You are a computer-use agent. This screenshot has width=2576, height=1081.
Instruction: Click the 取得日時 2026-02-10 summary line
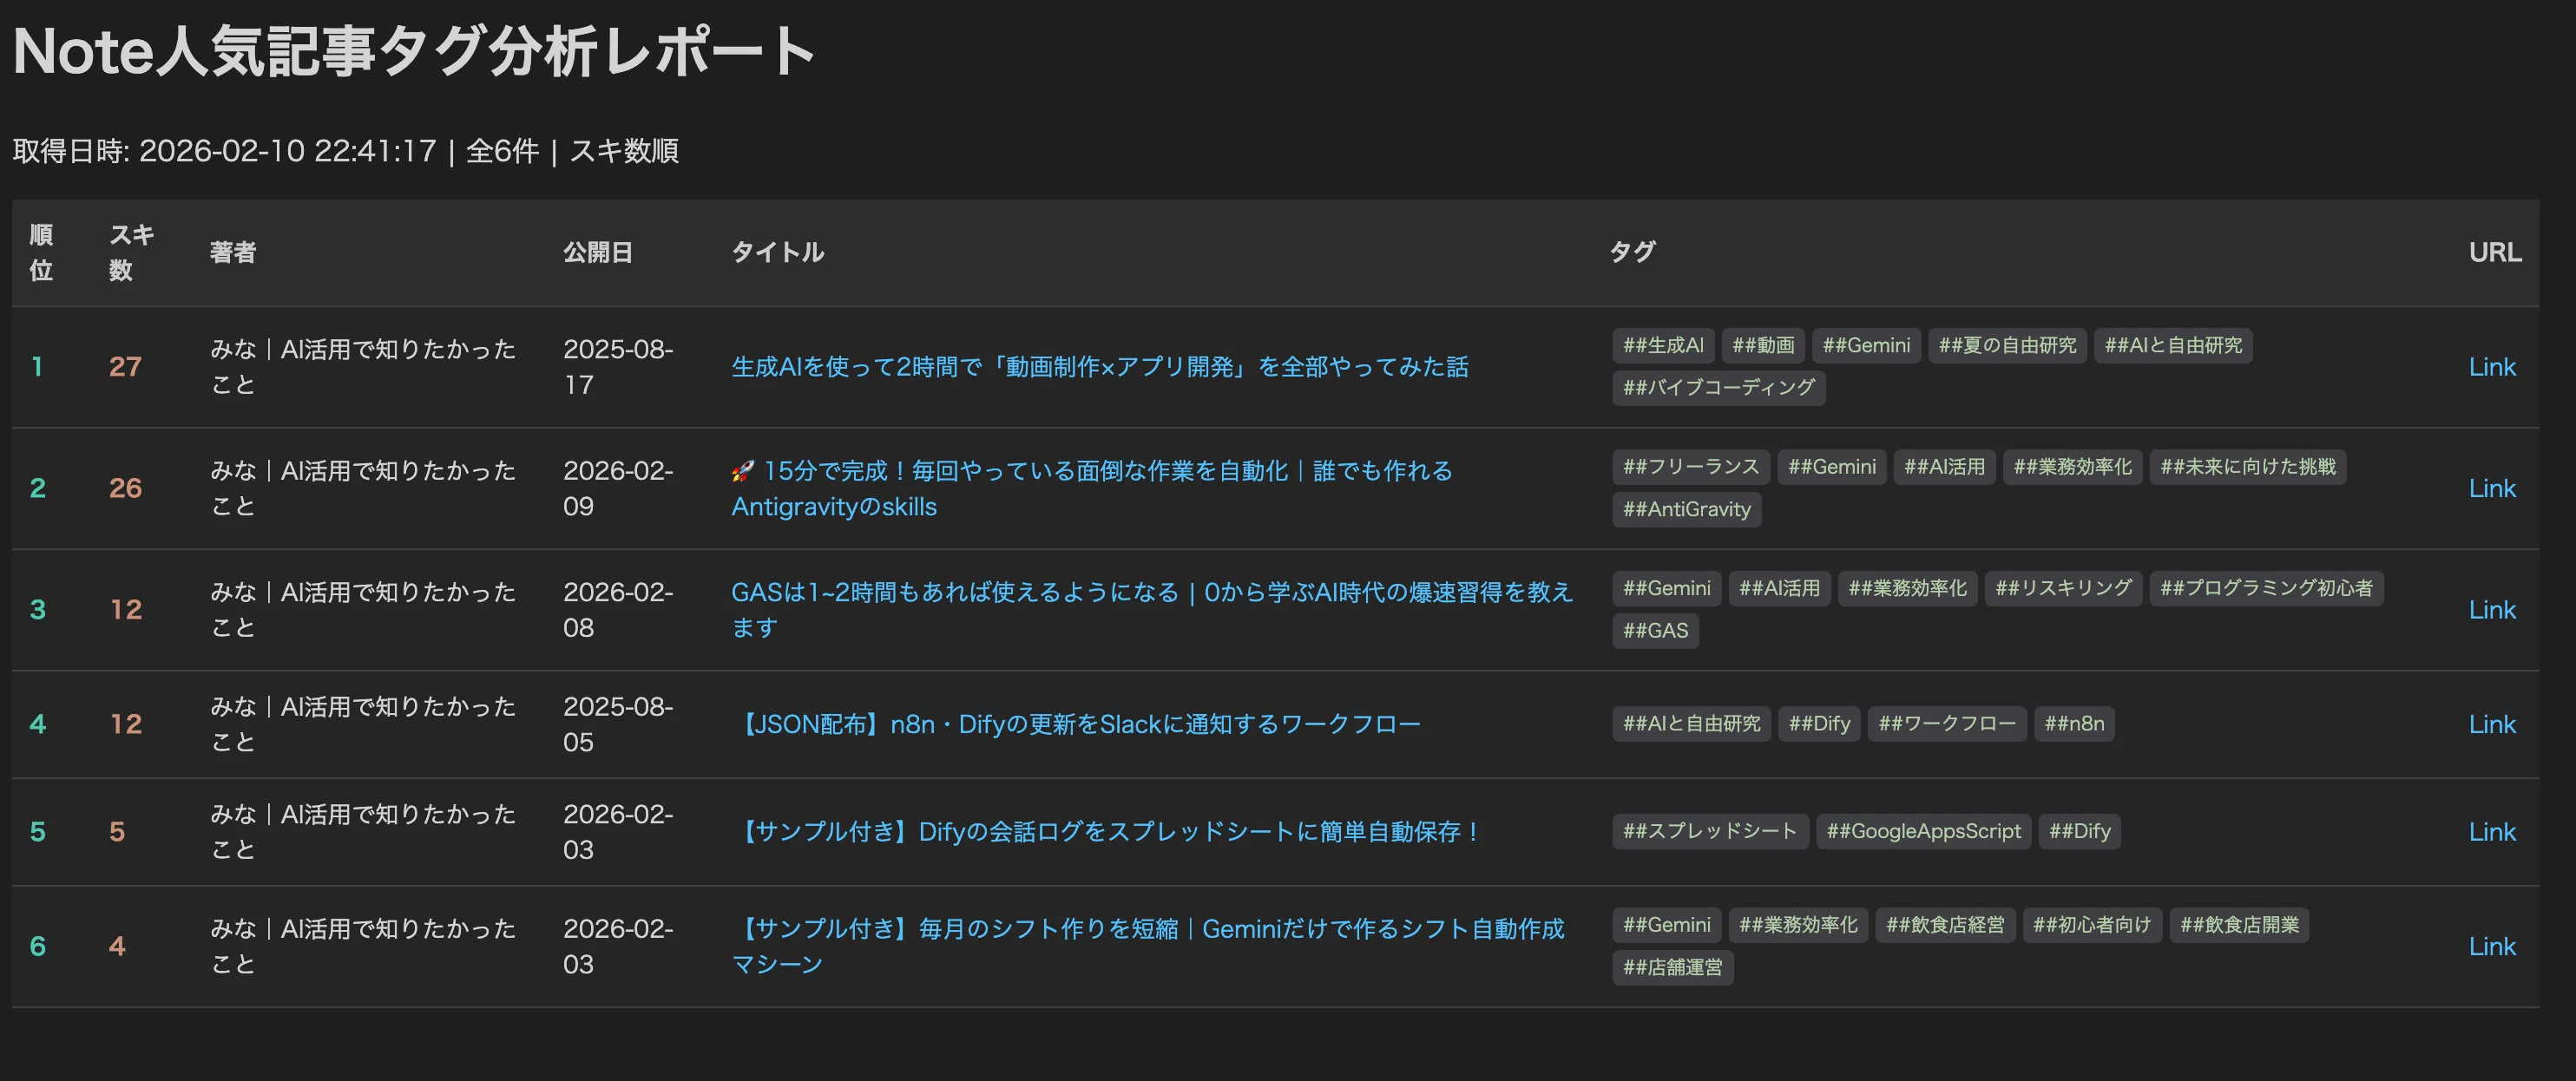point(345,152)
